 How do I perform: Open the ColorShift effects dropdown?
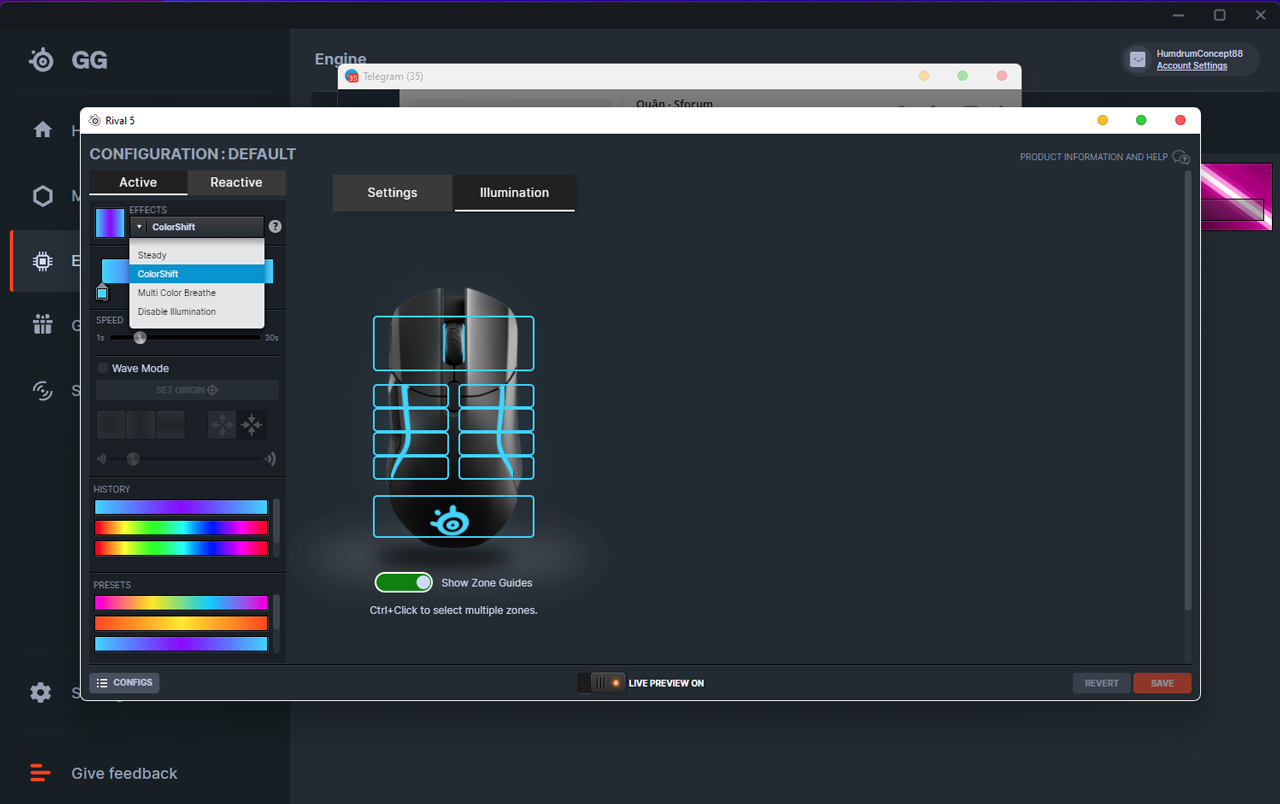pos(197,227)
